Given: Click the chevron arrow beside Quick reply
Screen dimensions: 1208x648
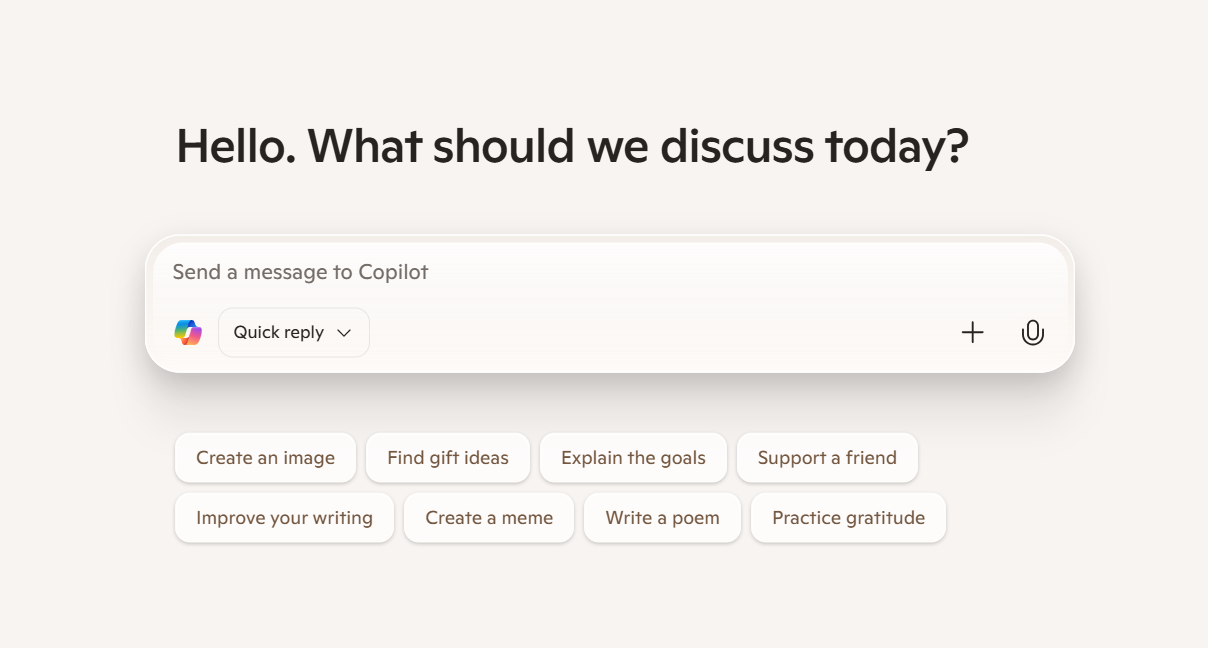Looking at the screenshot, I should coord(344,333).
